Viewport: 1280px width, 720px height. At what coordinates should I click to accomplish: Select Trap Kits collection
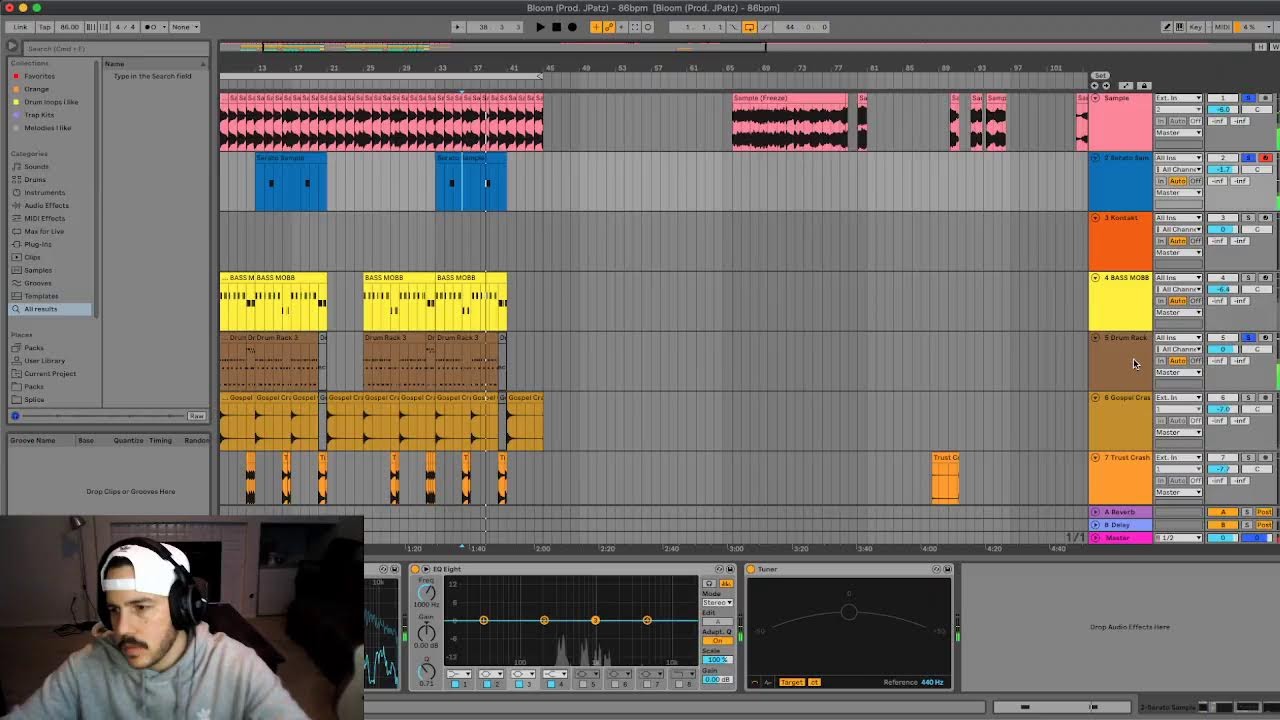(39, 115)
